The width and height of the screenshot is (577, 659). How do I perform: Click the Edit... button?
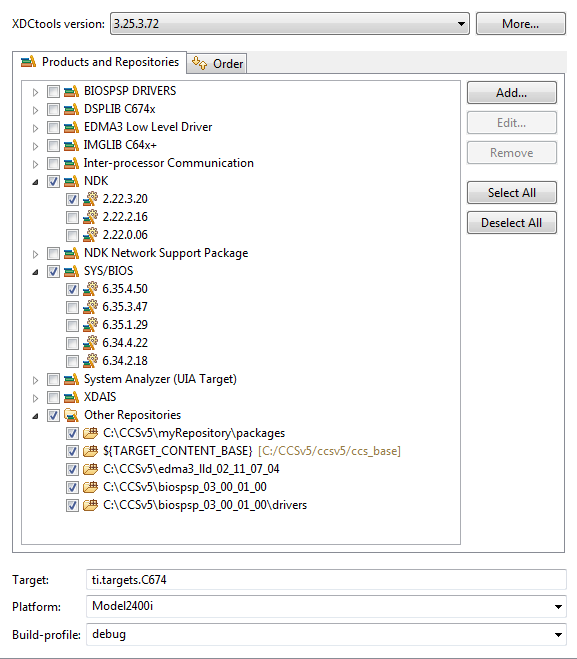pyautogui.click(x=511, y=123)
